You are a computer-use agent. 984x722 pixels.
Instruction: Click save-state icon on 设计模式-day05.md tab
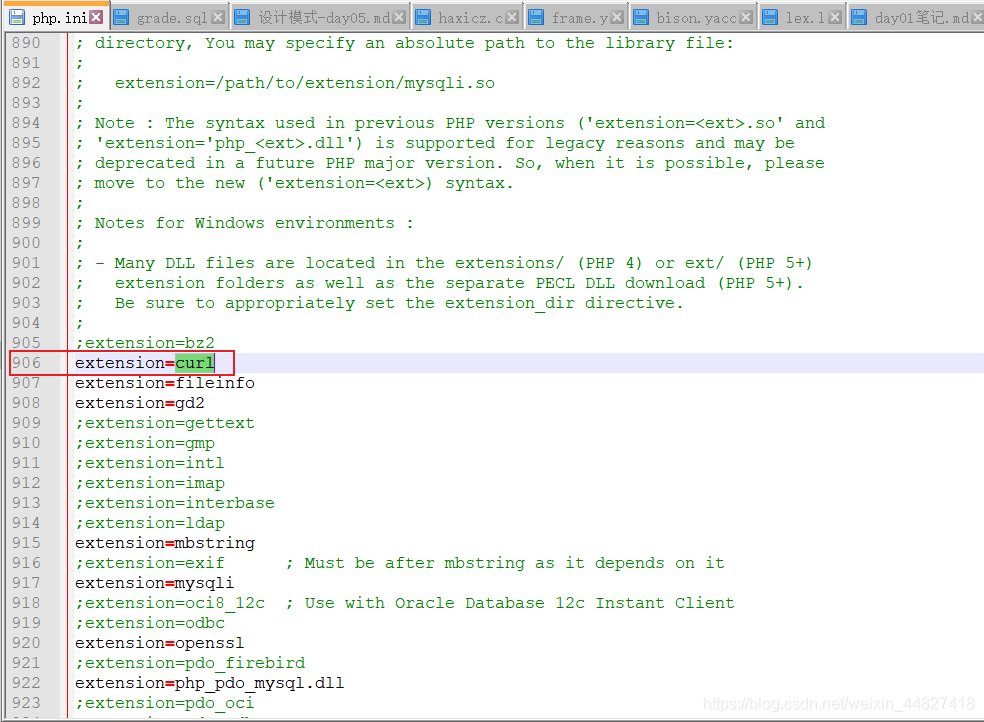point(242,17)
